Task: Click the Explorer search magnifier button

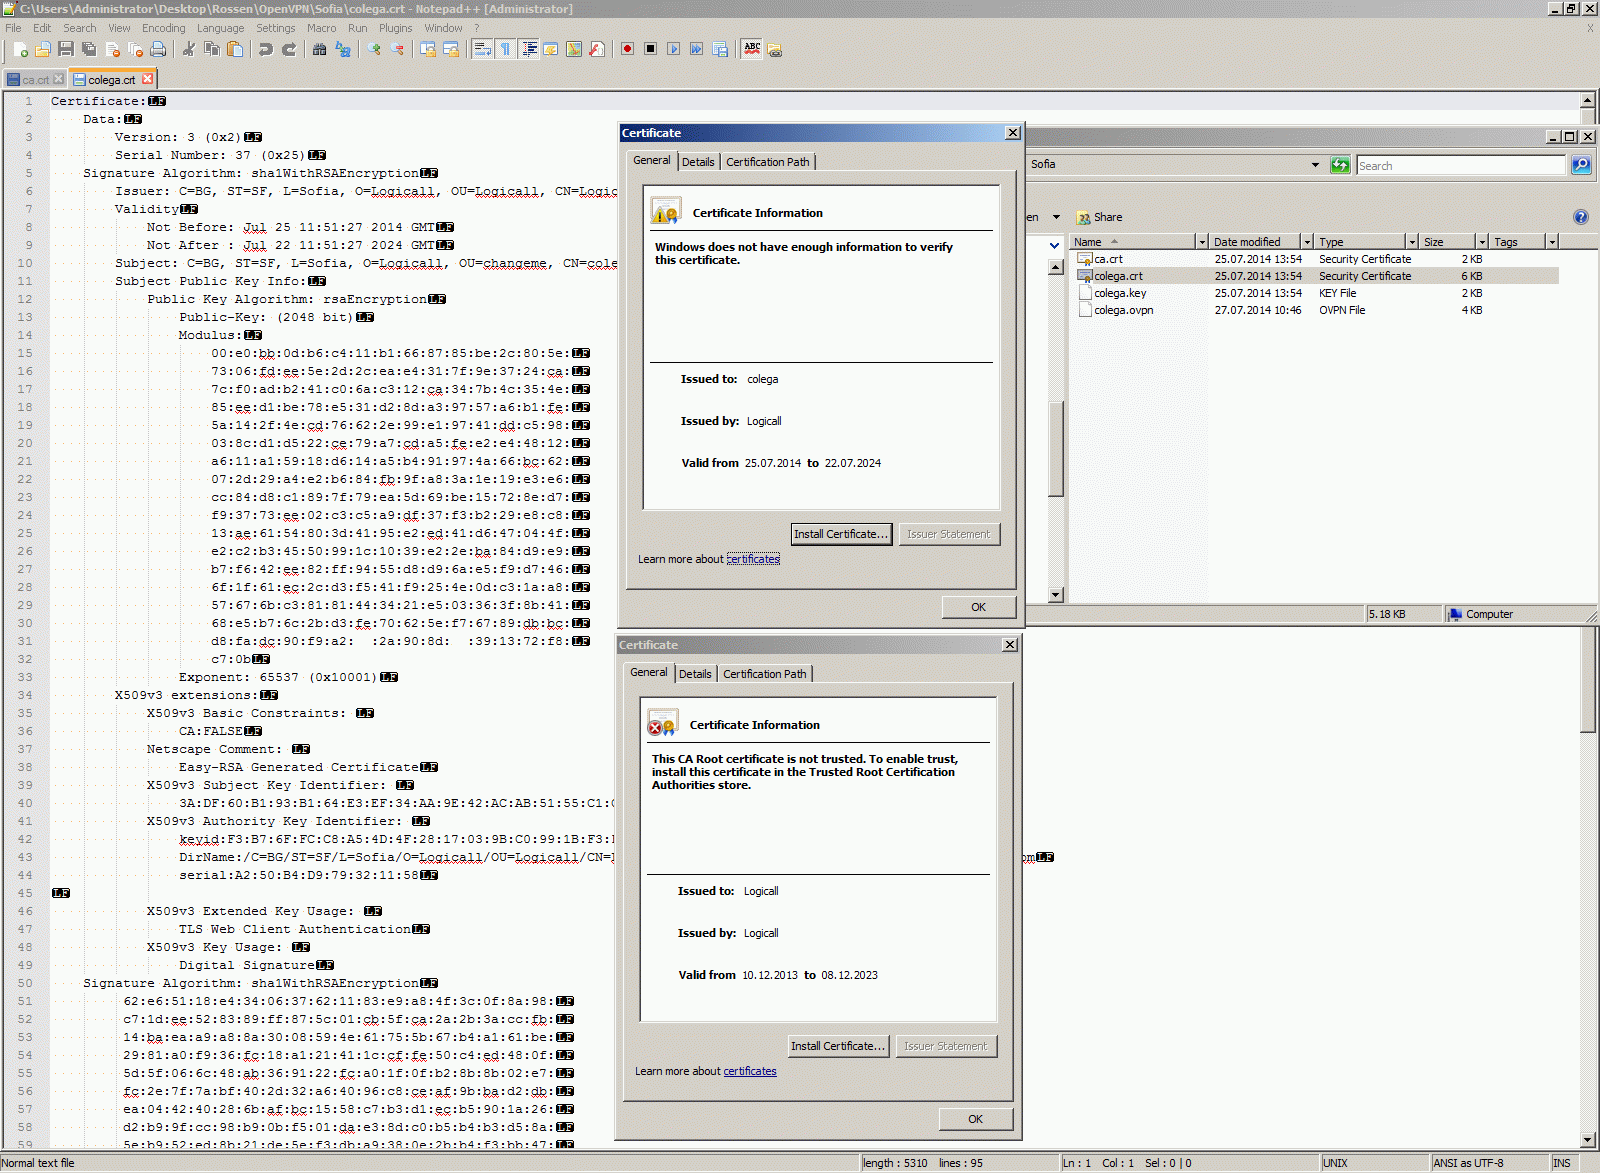Action: click(1581, 165)
